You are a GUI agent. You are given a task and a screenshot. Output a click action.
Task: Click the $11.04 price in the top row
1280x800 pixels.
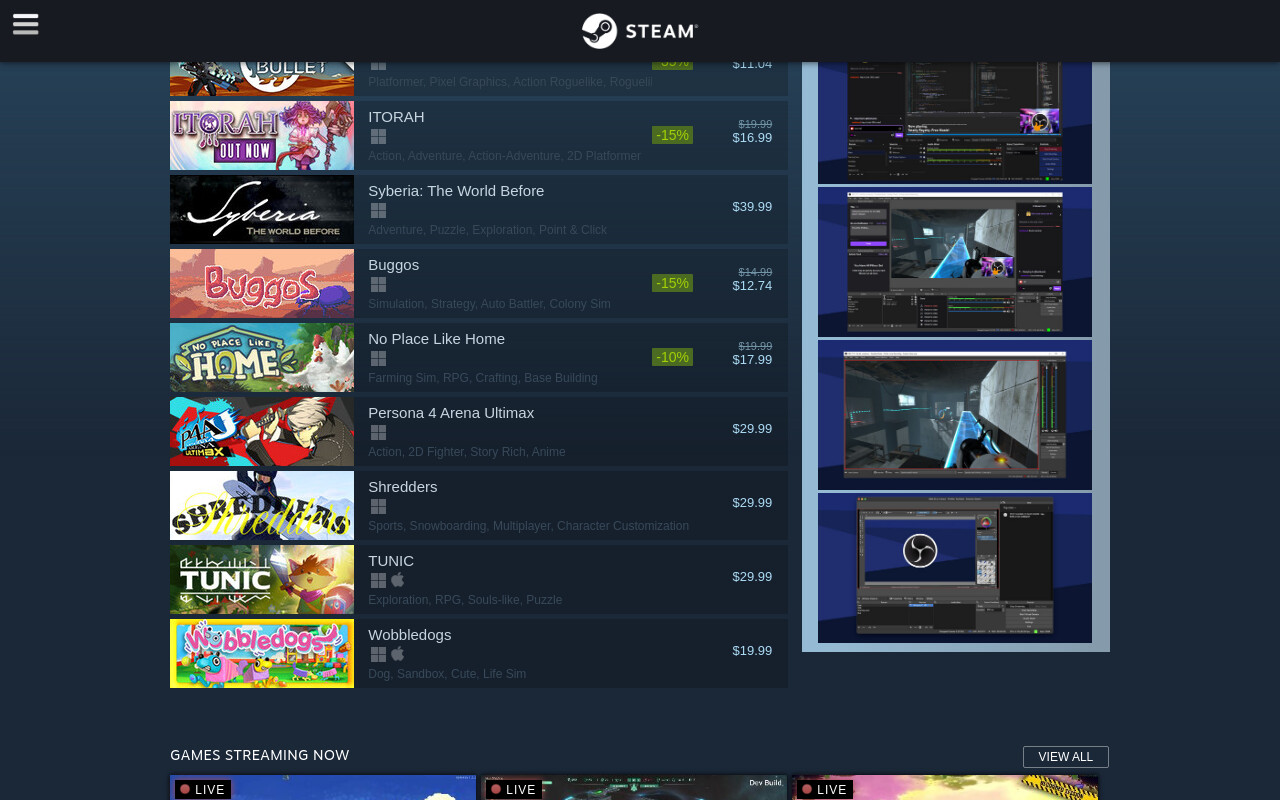(752, 65)
